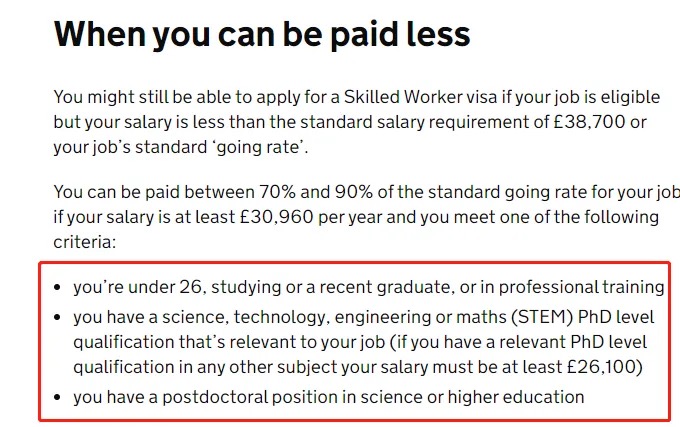This screenshot has width=680, height=427.
Task: Click 'higher education' in the last bullet
Action: [516, 398]
